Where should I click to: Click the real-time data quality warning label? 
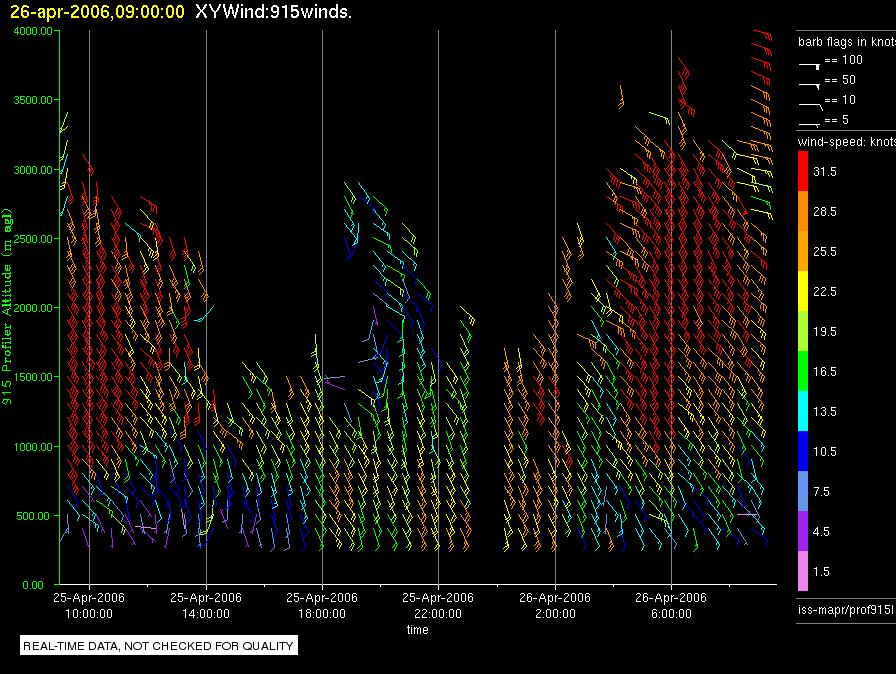159,646
